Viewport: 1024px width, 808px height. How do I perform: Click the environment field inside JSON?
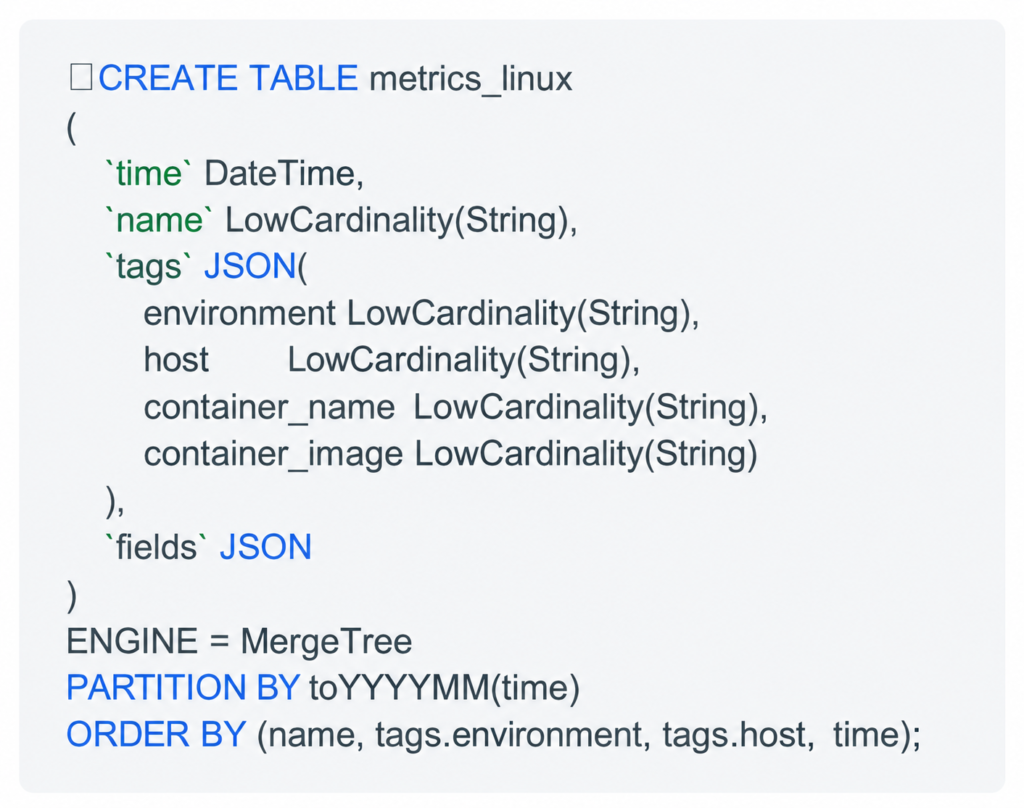tap(240, 314)
